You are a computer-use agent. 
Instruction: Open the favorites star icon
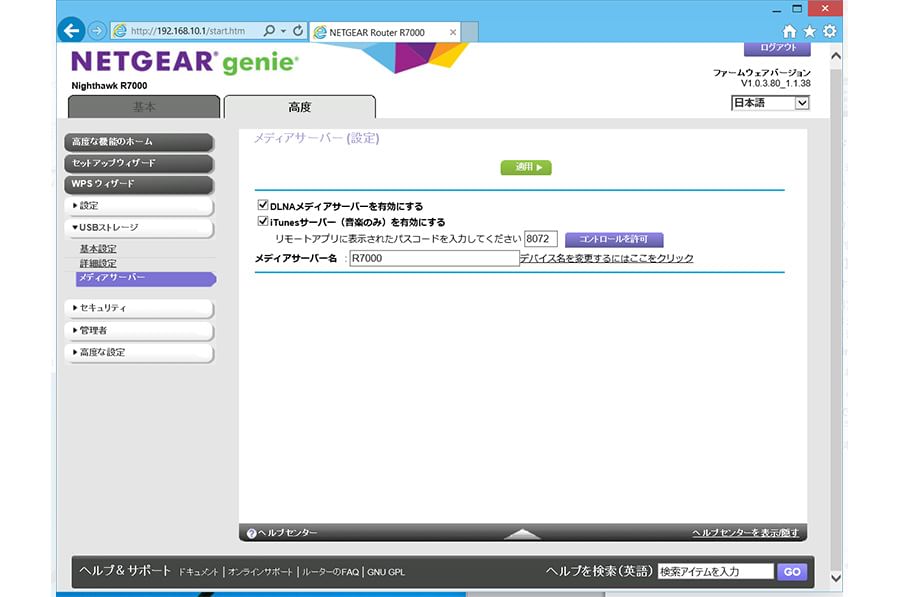[x=809, y=32]
